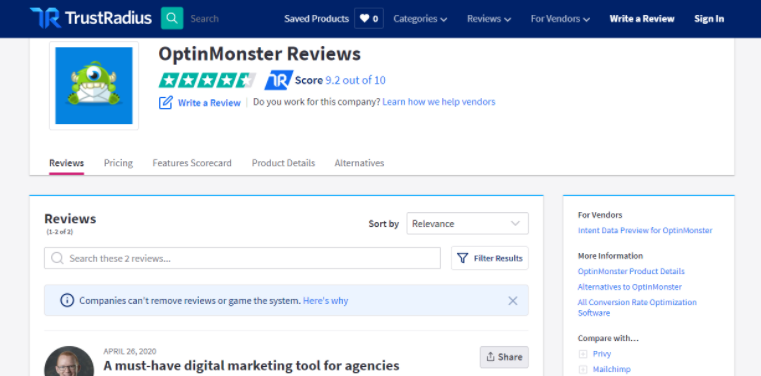Click the OptinMonster product logo image
761x376 pixels.
(x=94, y=85)
